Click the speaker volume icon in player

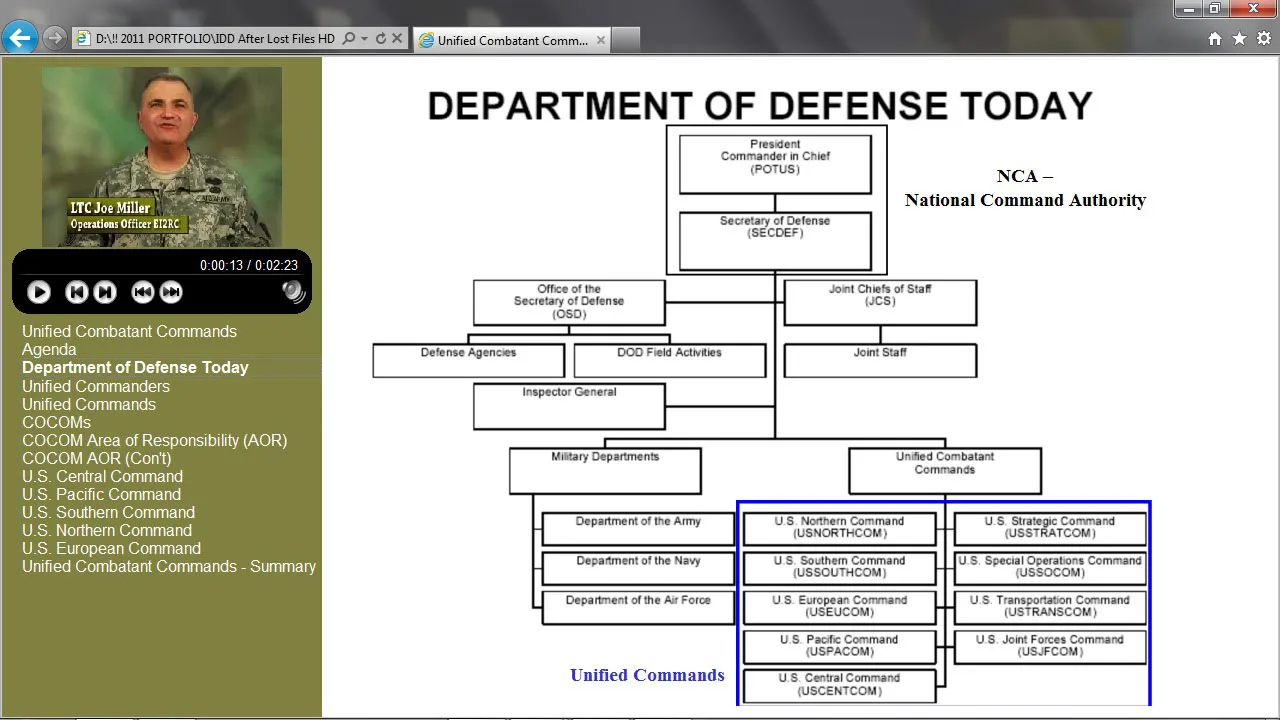[293, 291]
